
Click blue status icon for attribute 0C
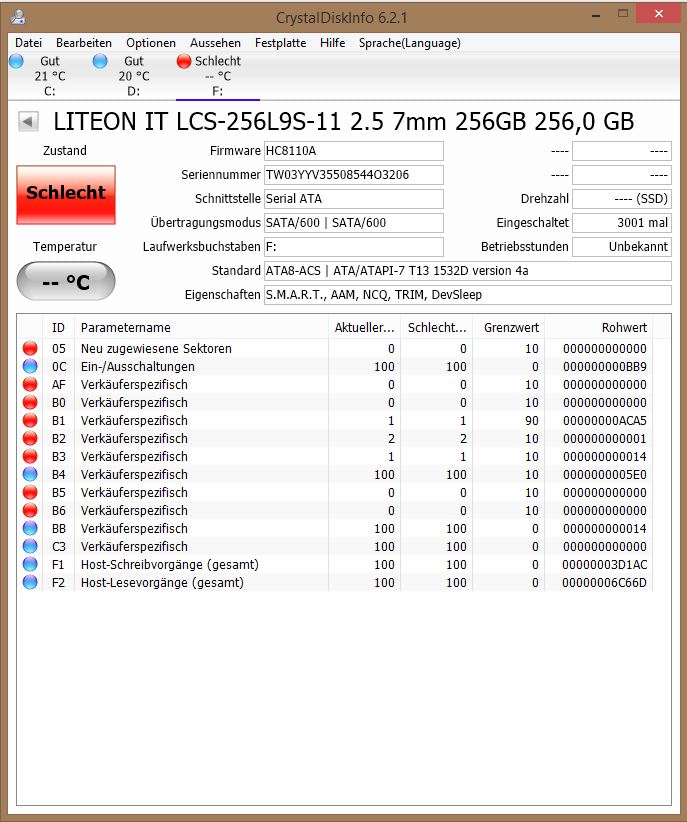(x=30, y=366)
